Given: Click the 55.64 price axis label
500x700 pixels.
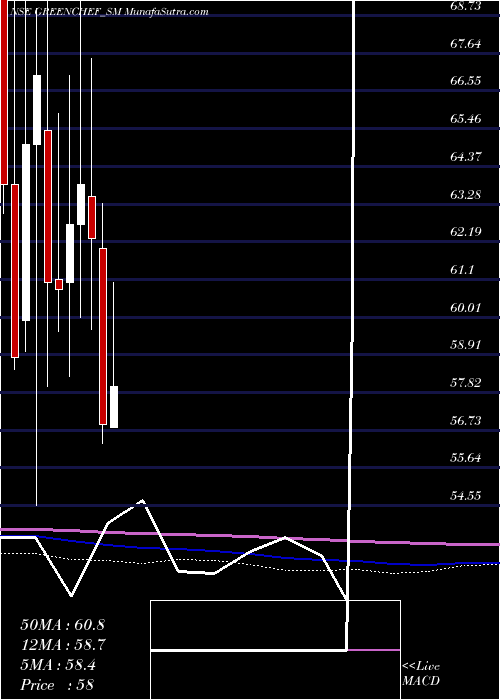Looking at the screenshot, I should pos(466,458).
